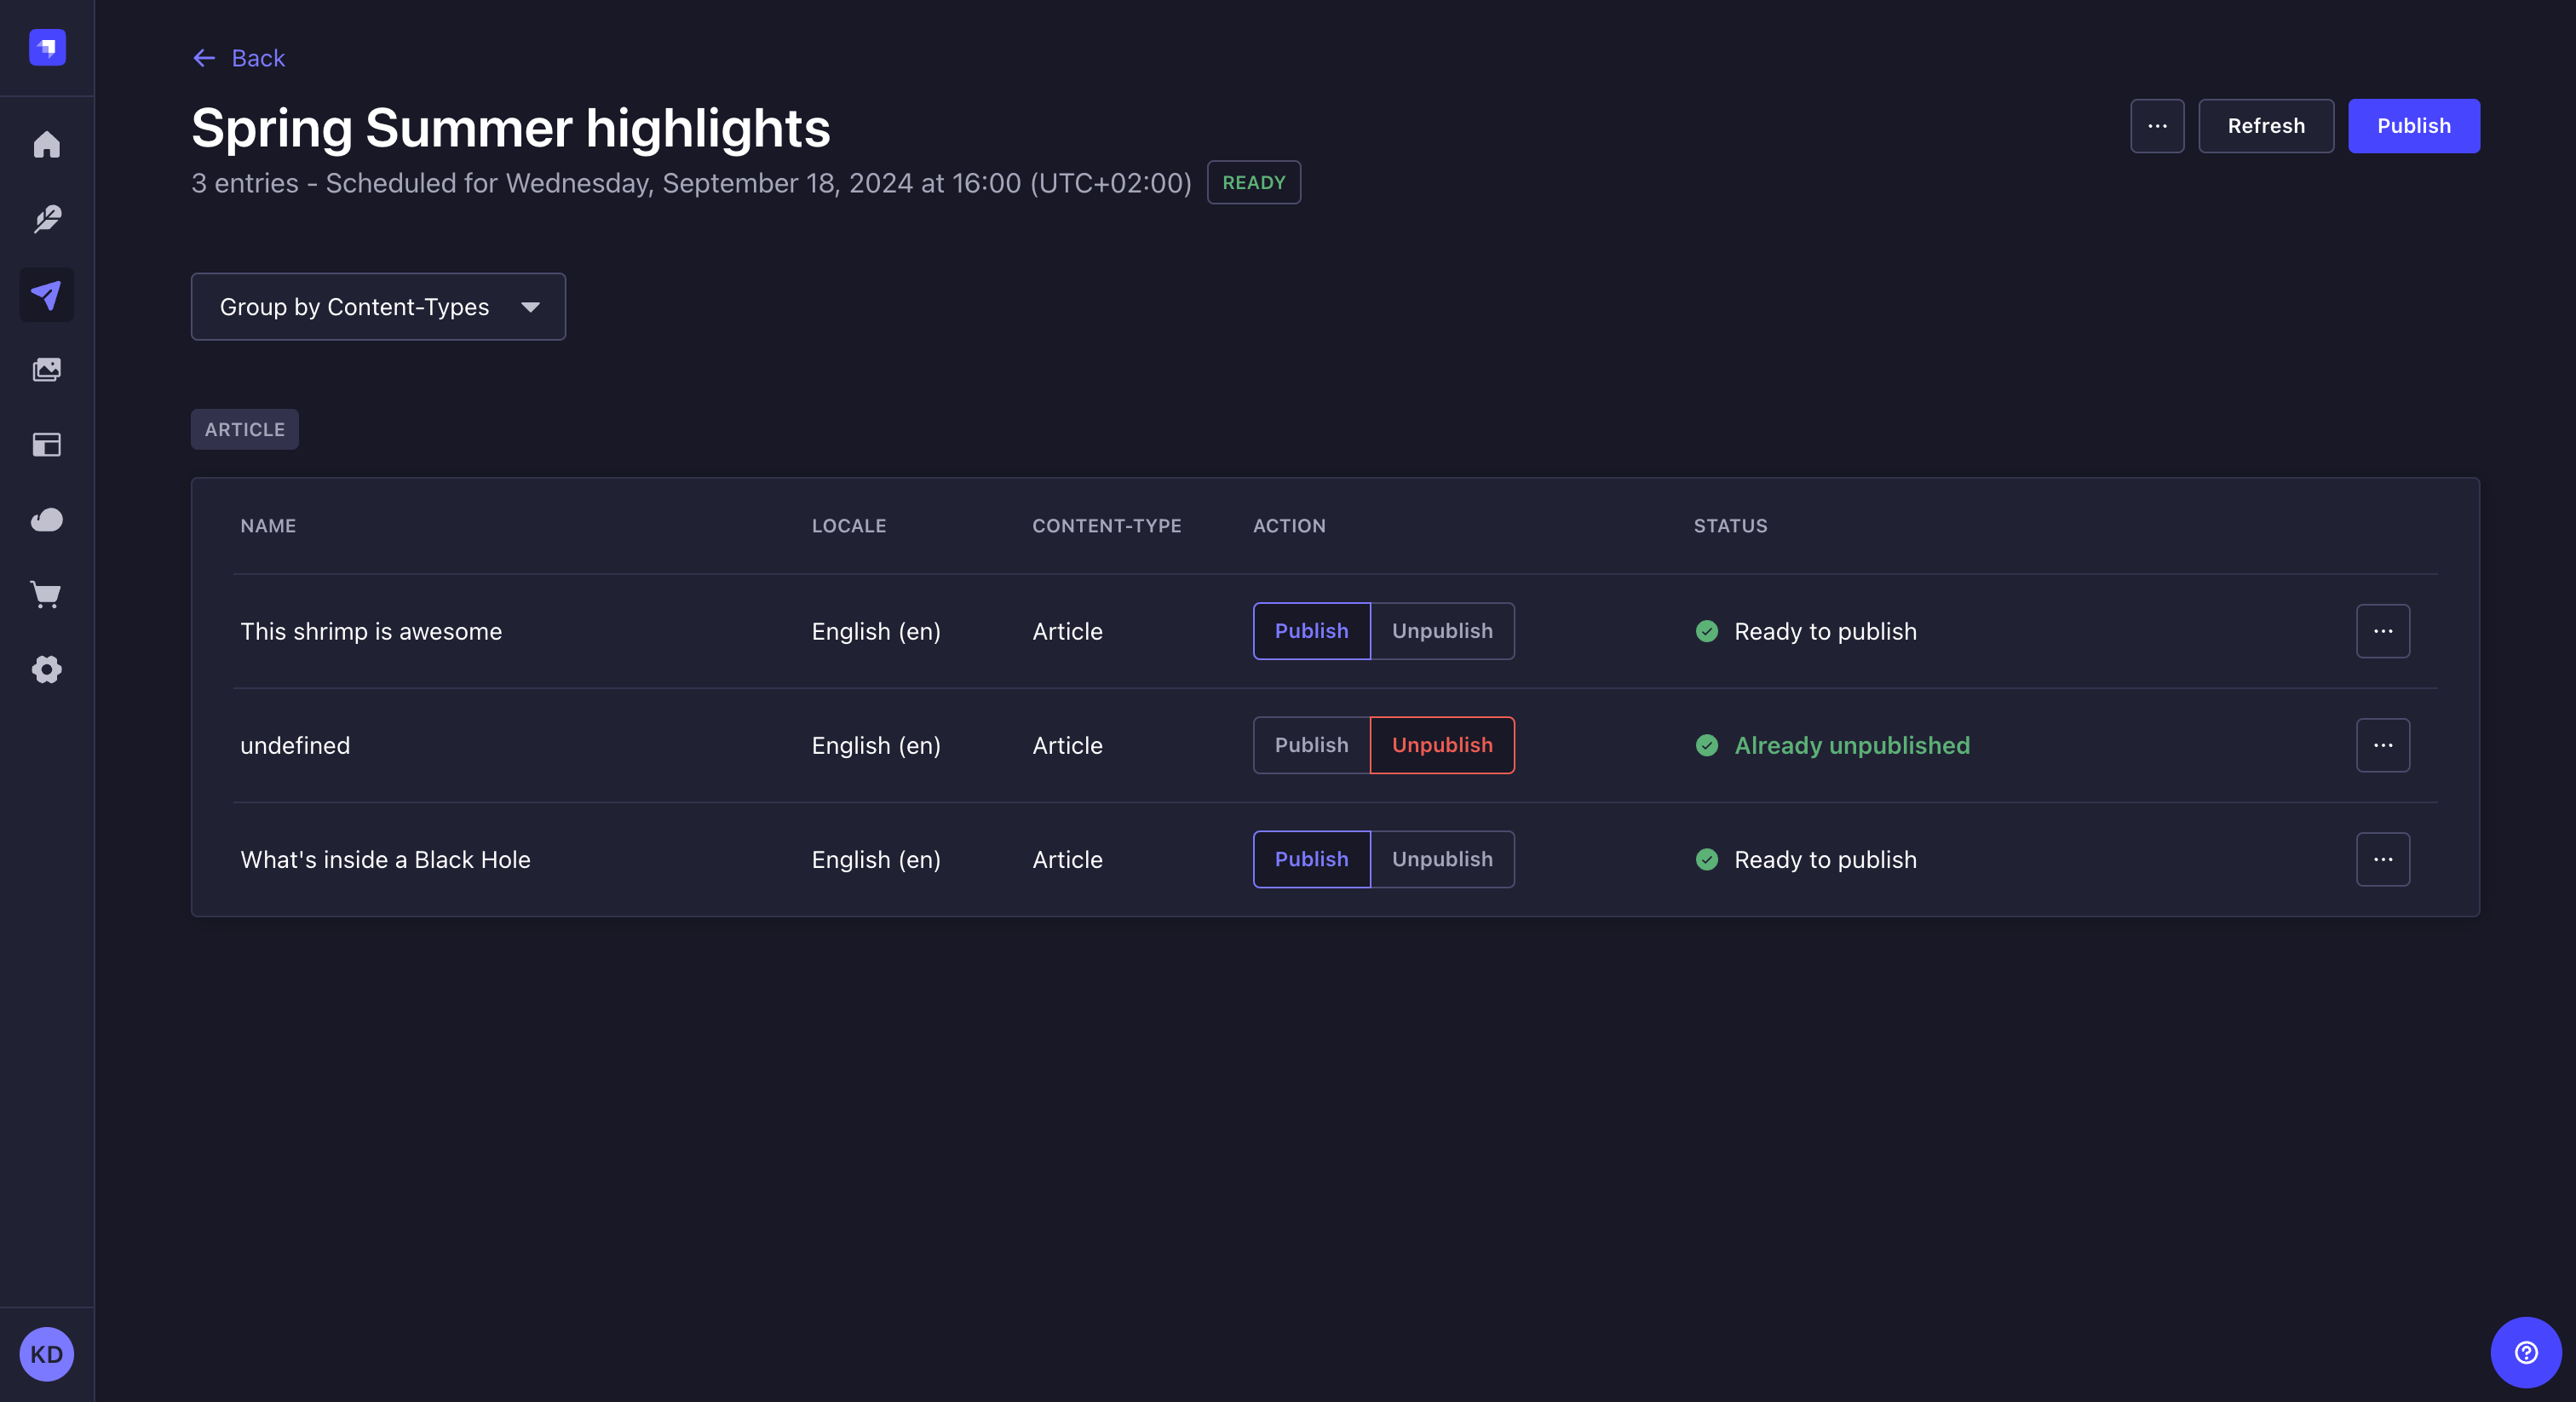The image size is (2576, 1402).
Task: Set Black Hole article action to Unpublish
Action: tap(1441, 859)
